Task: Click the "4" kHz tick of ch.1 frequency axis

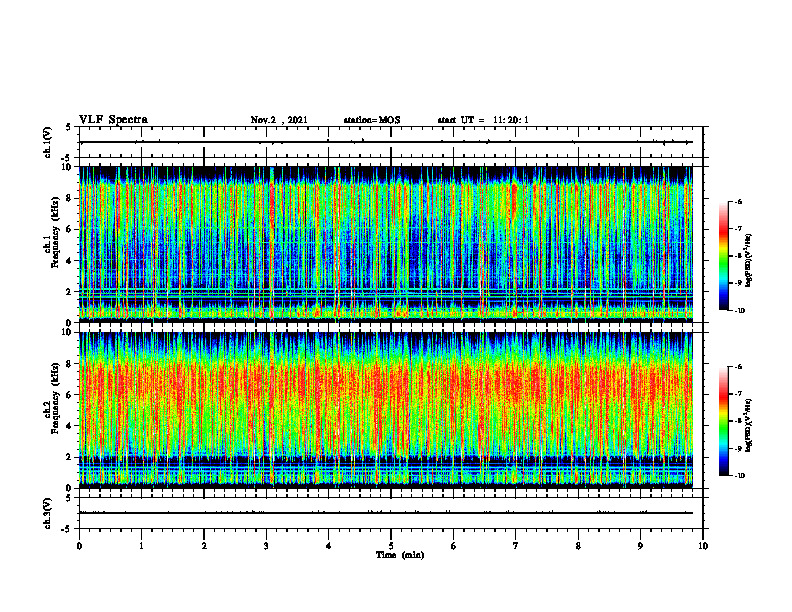Action: coord(70,261)
